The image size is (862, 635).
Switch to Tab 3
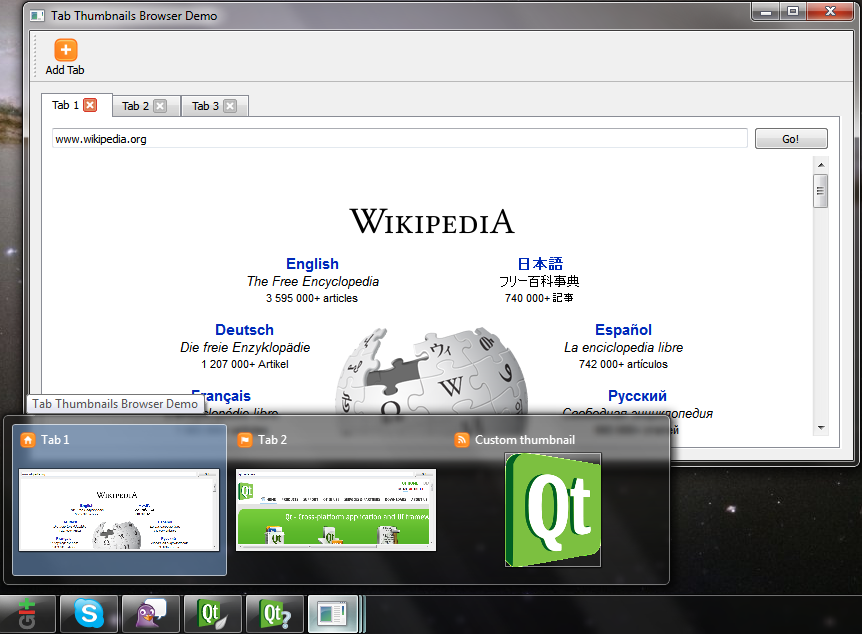205,105
